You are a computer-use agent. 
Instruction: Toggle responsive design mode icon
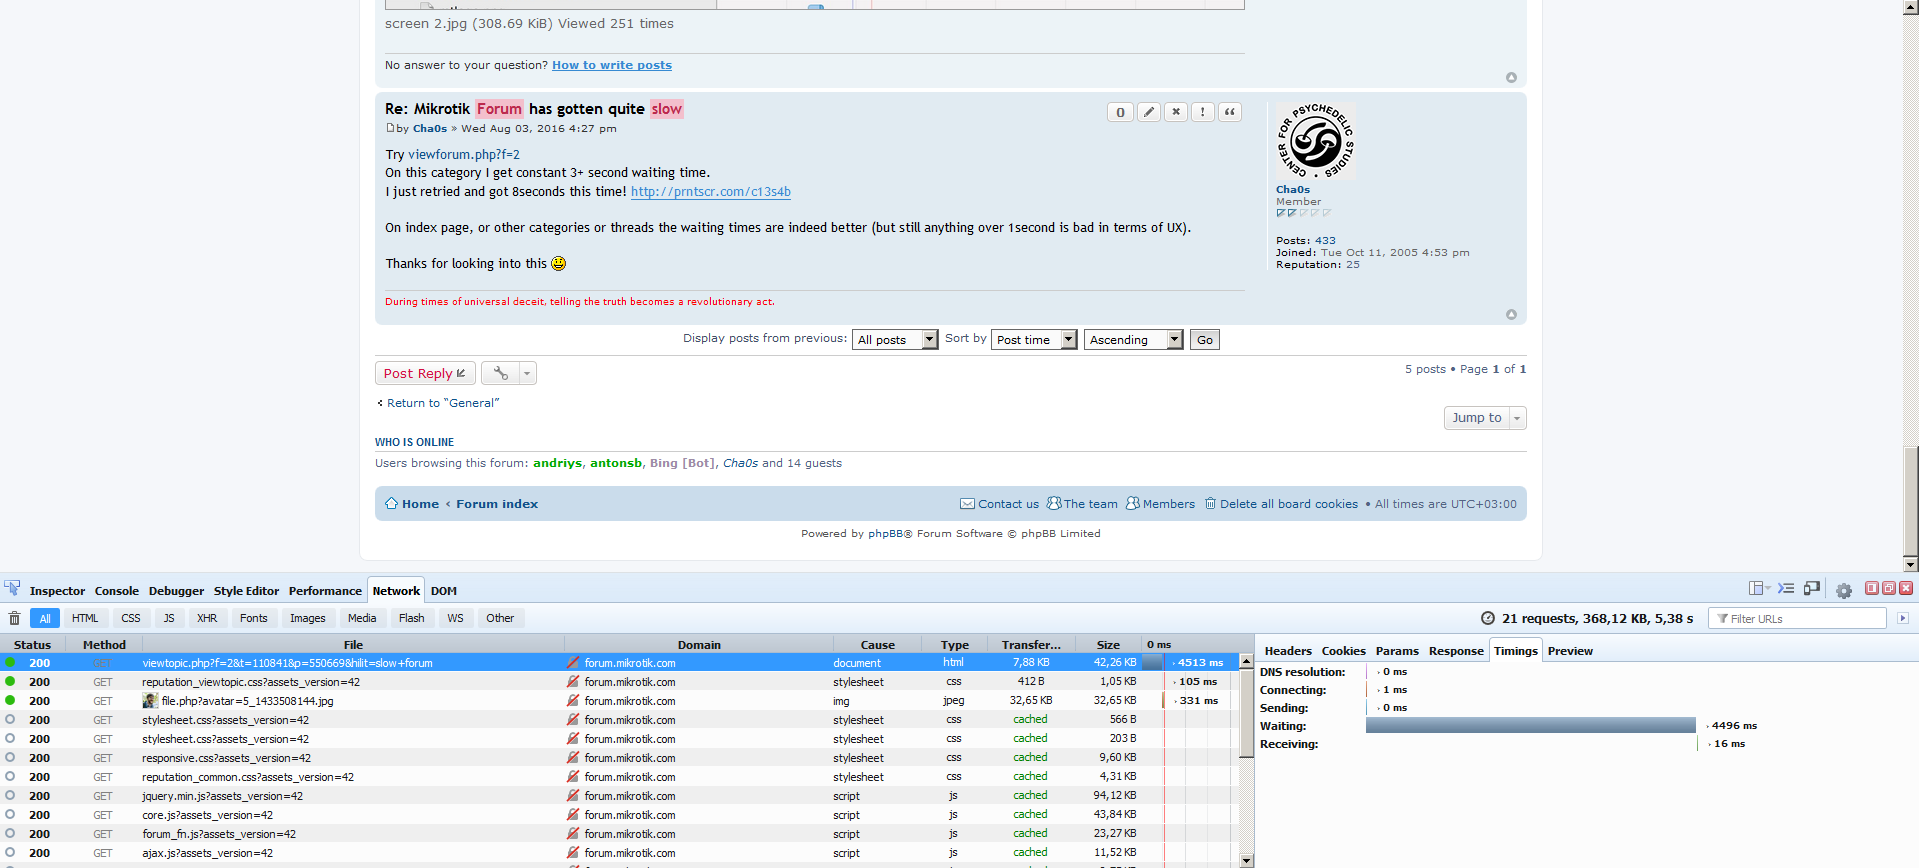(1812, 588)
